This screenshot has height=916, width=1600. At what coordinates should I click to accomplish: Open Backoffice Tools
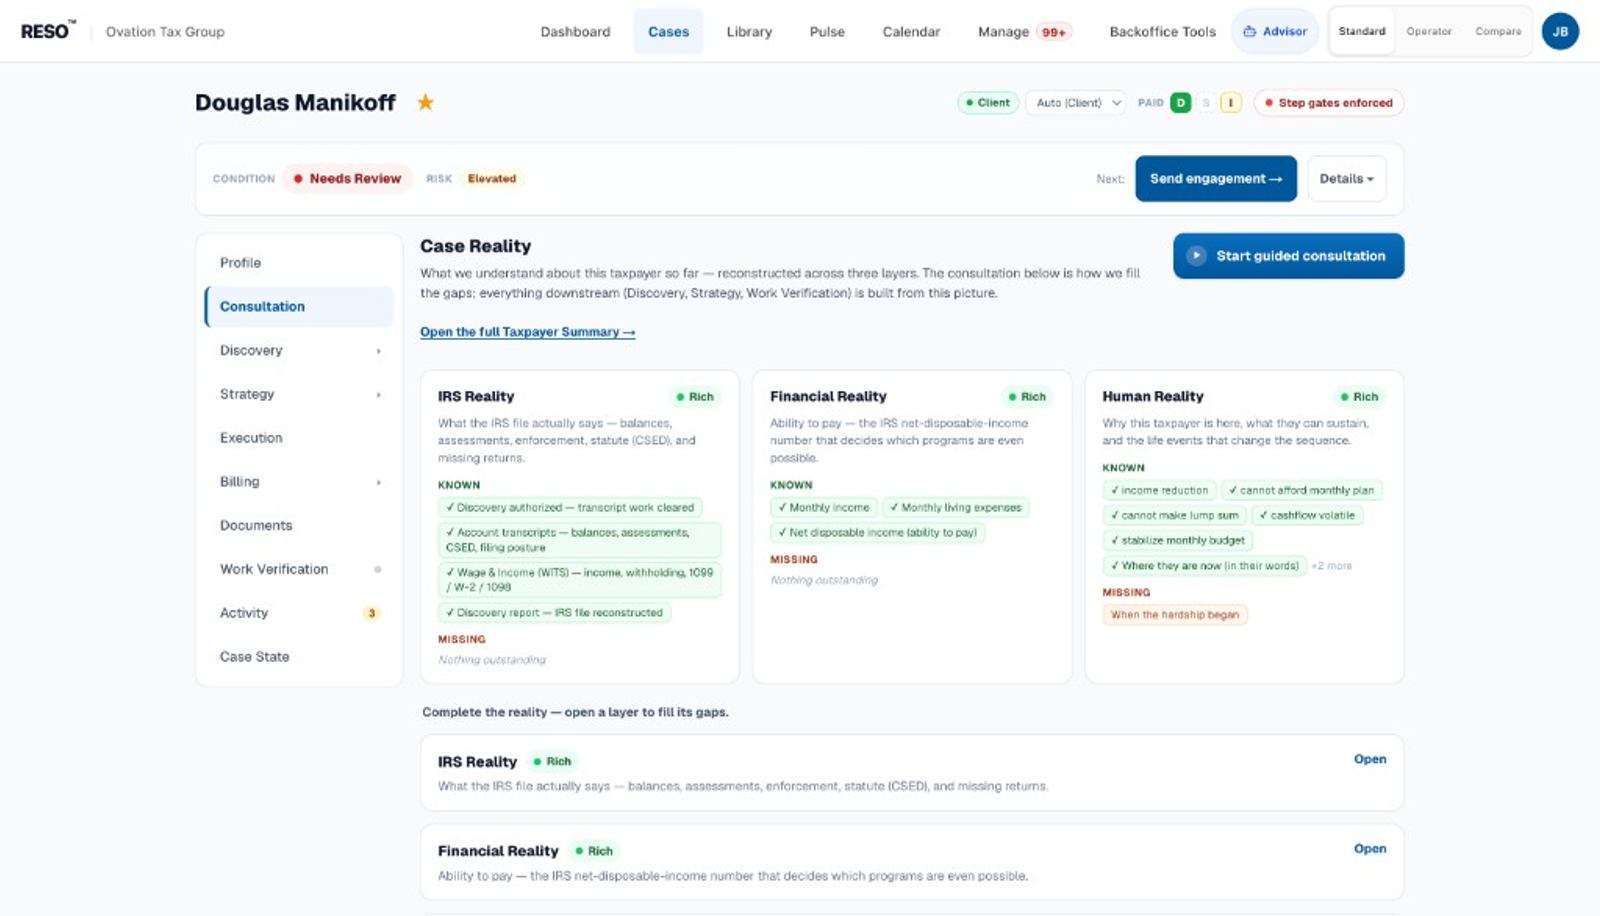(x=1162, y=31)
